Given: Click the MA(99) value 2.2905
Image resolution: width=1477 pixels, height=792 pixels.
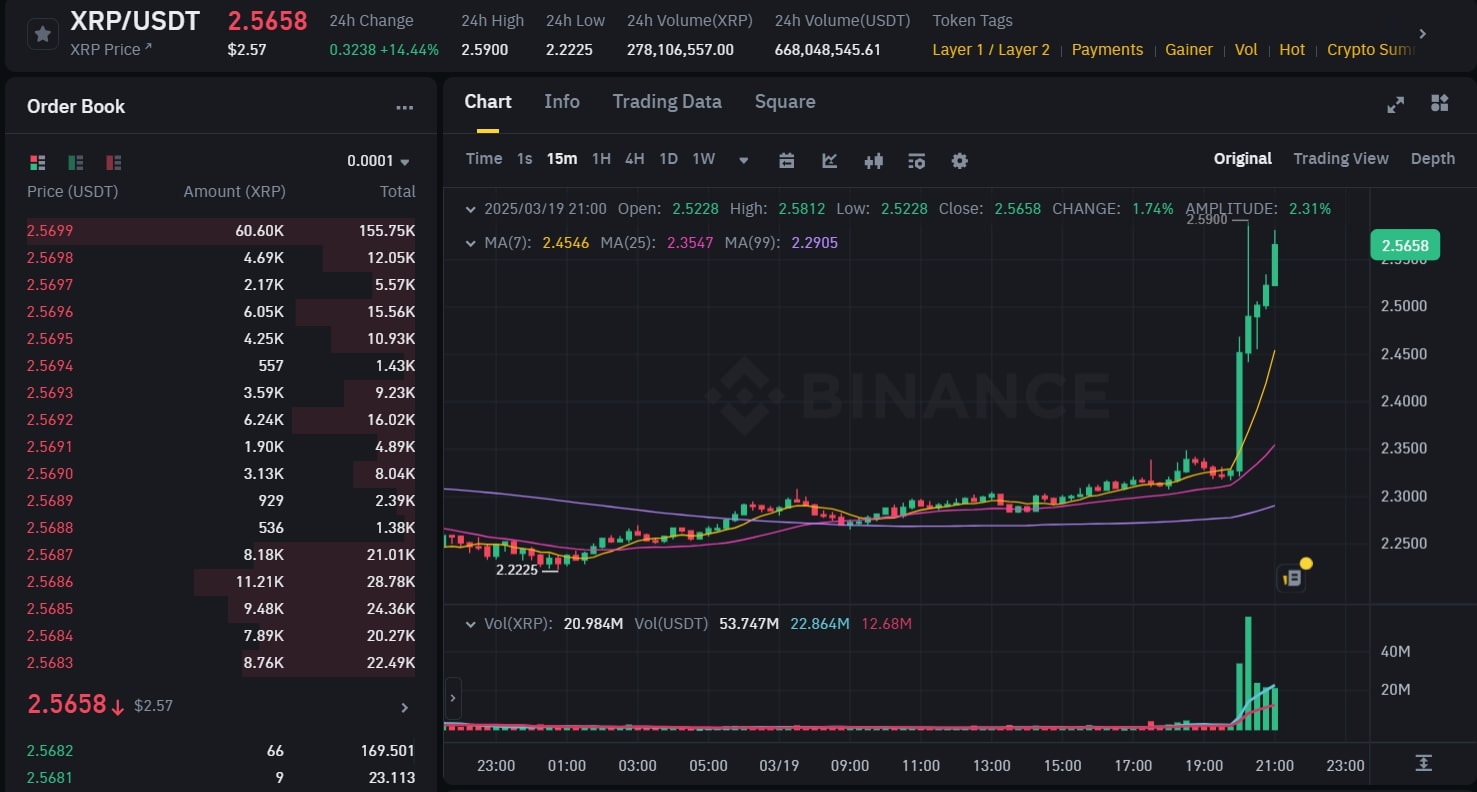Looking at the screenshot, I should [814, 242].
